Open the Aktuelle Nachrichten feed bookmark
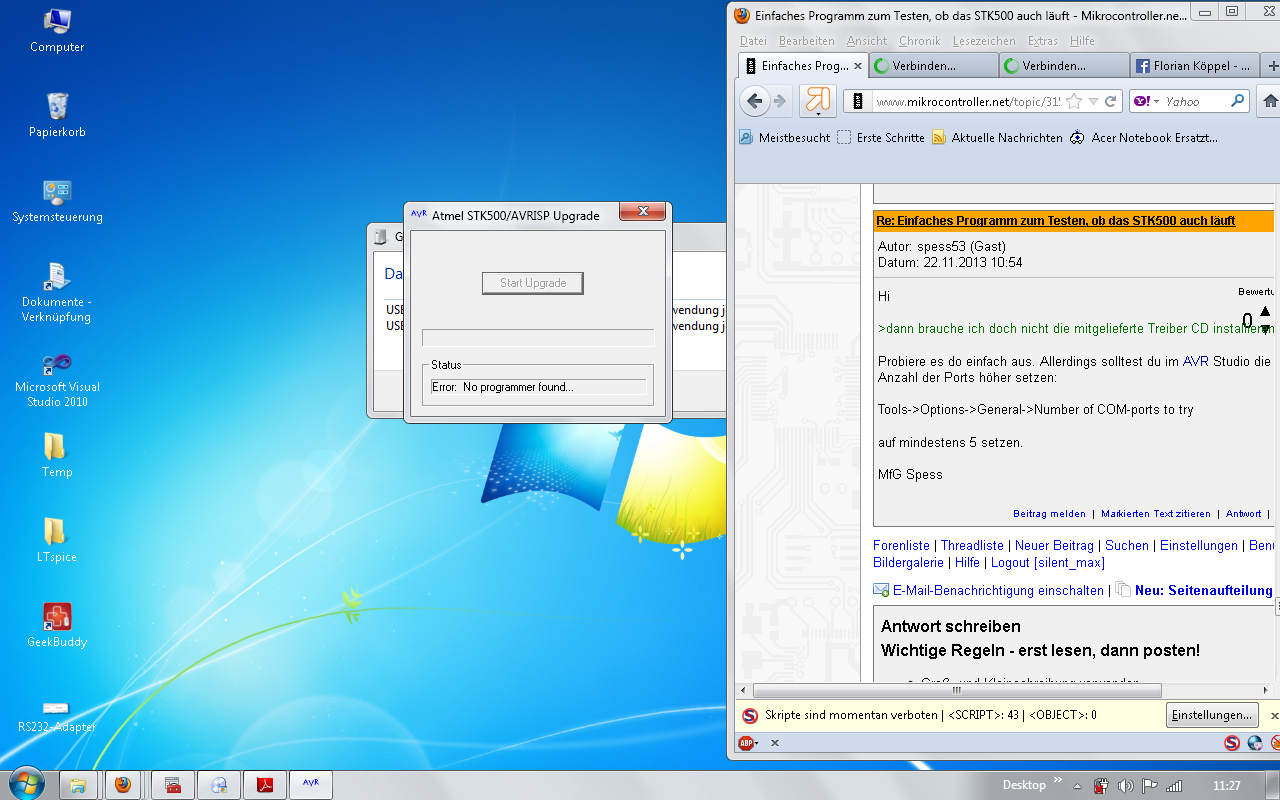This screenshot has height=800, width=1280. 998,138
